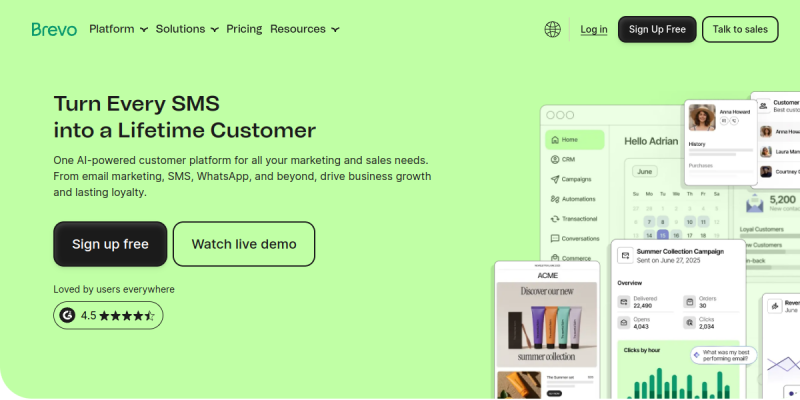
Task: Click Anna Howard's profile photo
Action: coord(702,117)
